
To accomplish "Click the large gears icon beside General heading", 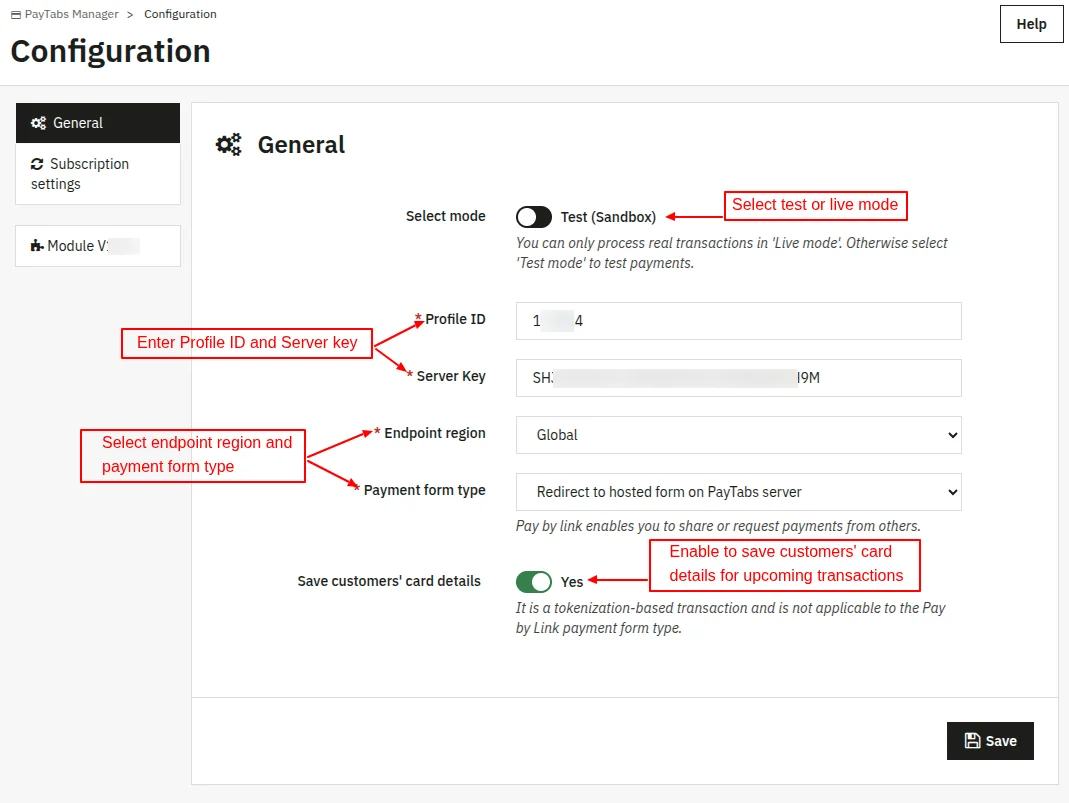I will tap(229, 145).
